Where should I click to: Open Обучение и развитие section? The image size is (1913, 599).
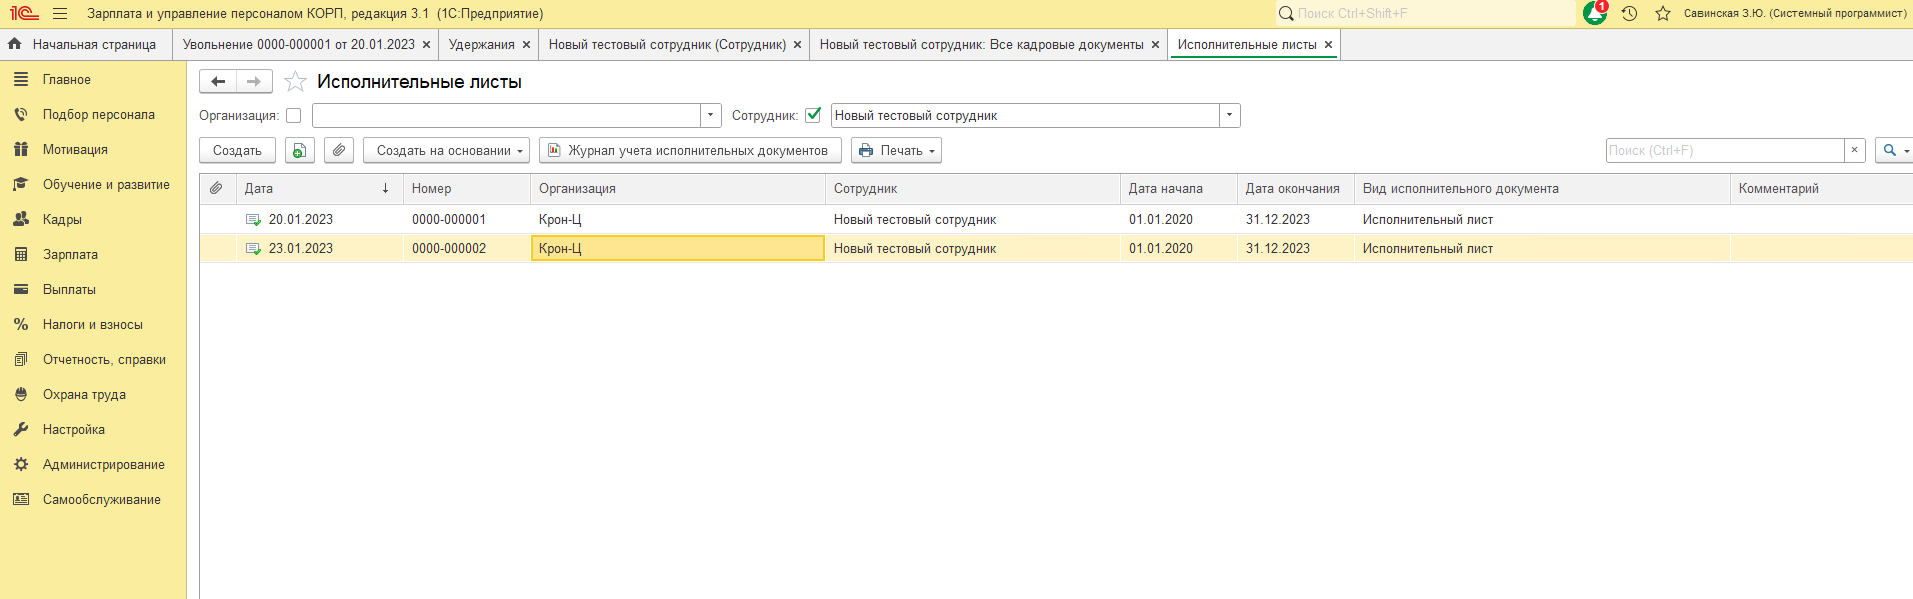[x=106, y=184]
